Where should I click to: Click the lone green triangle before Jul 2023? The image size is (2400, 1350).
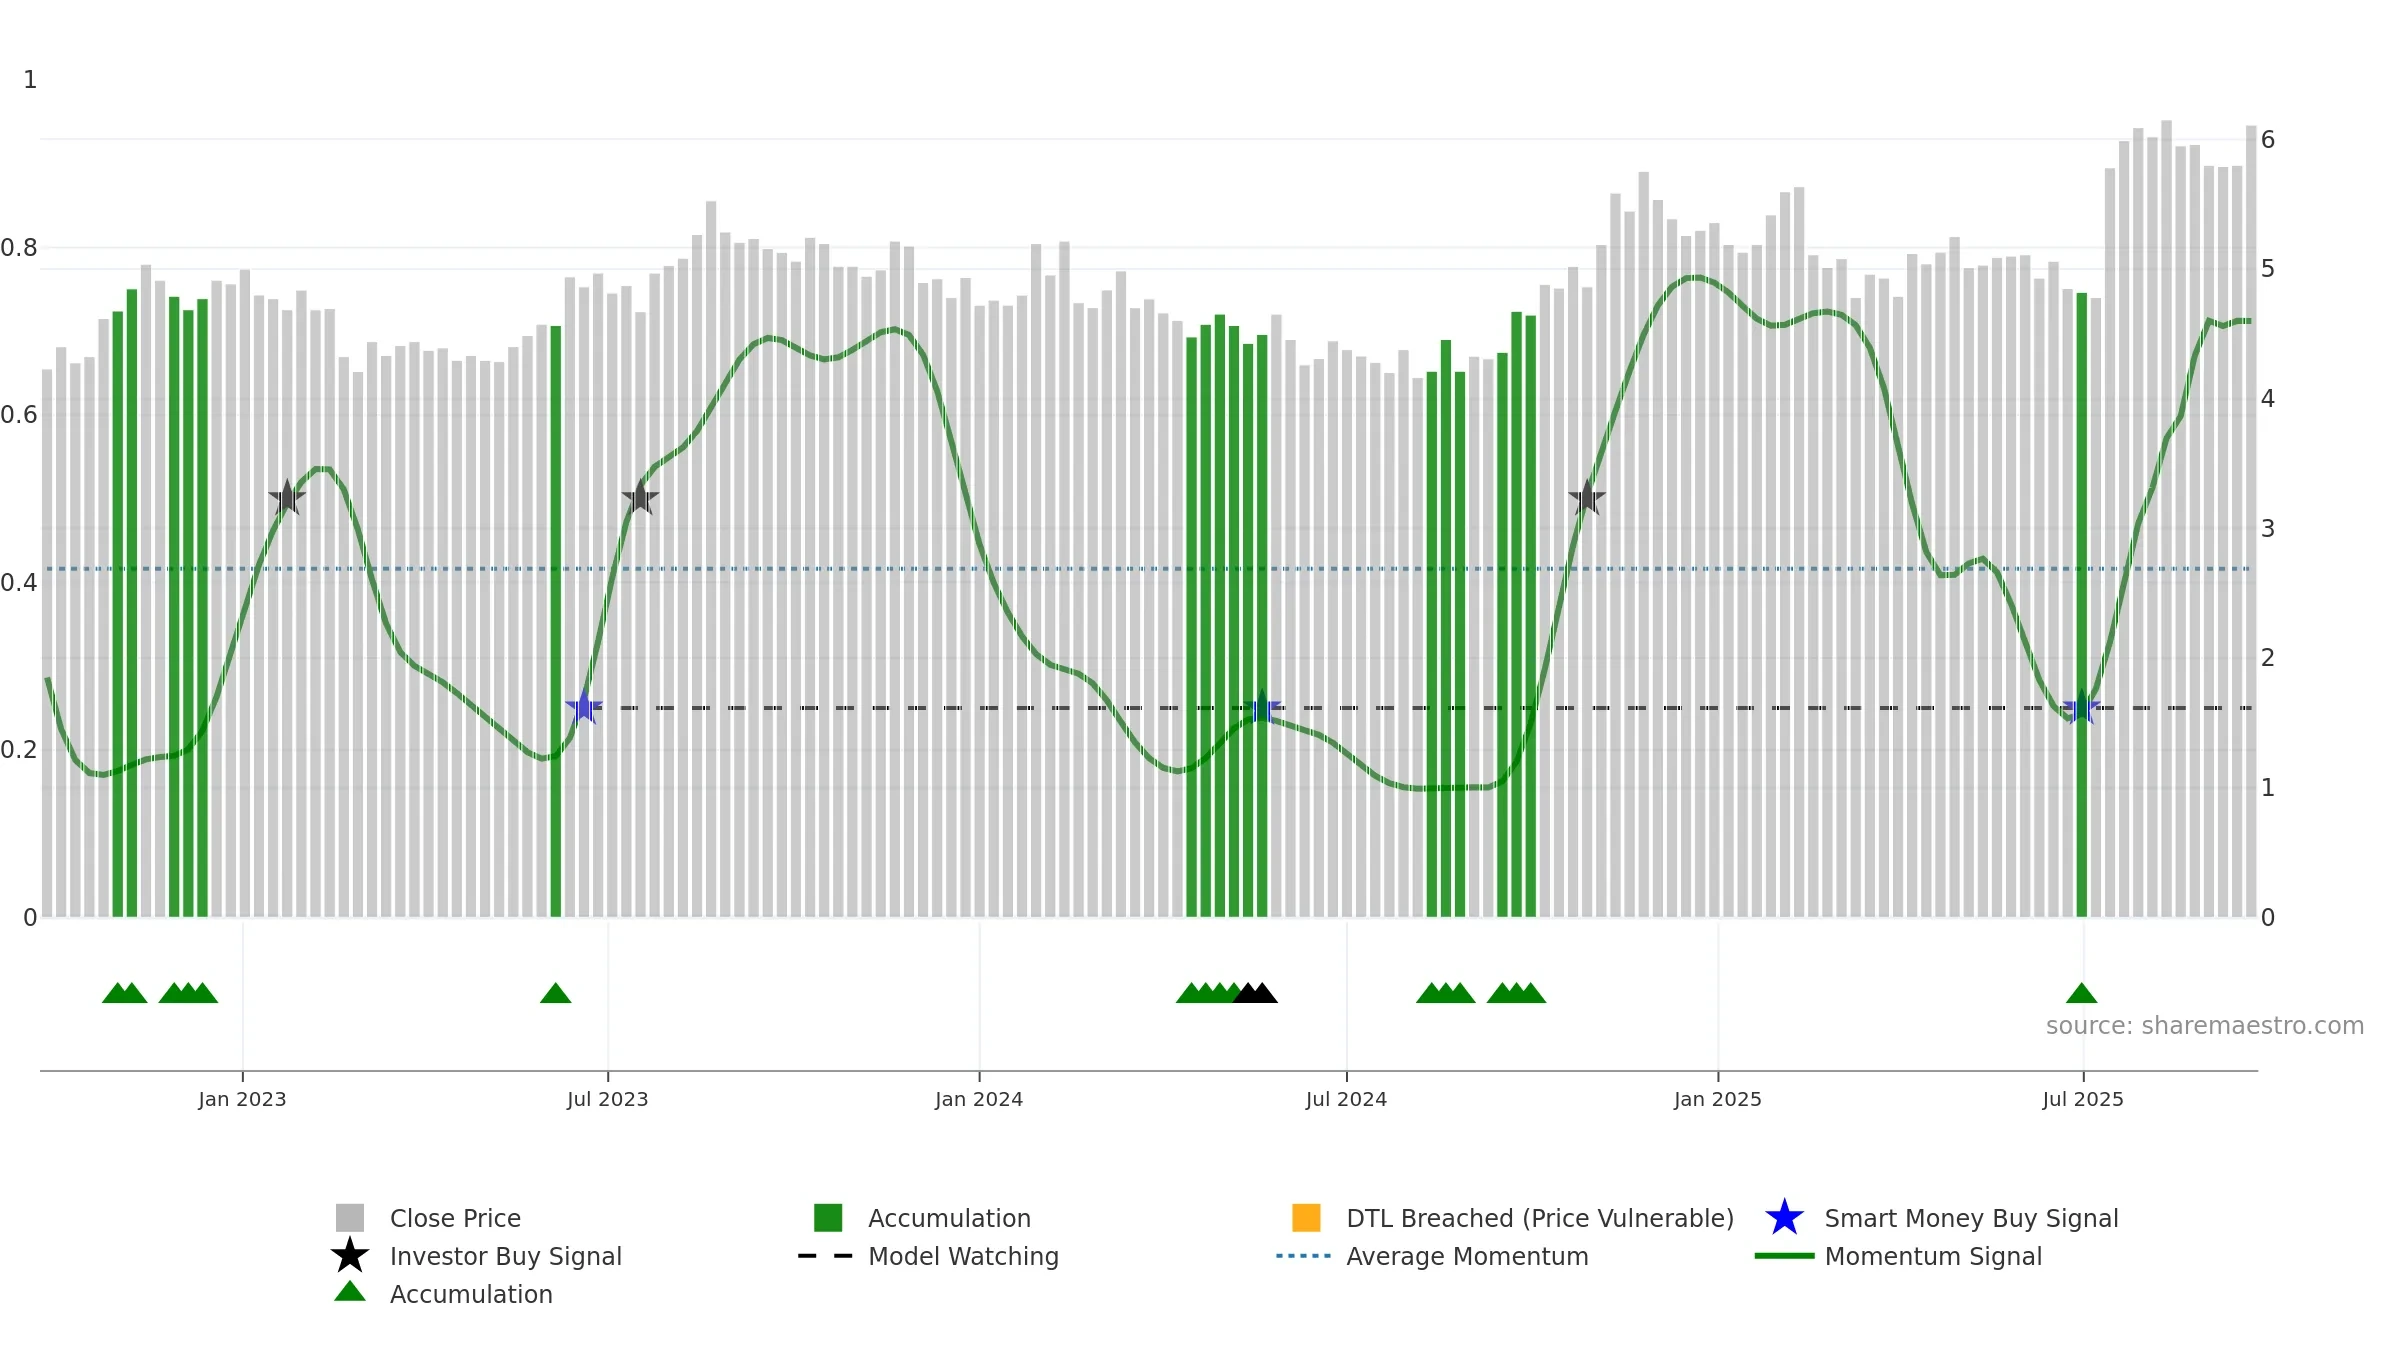555,993
